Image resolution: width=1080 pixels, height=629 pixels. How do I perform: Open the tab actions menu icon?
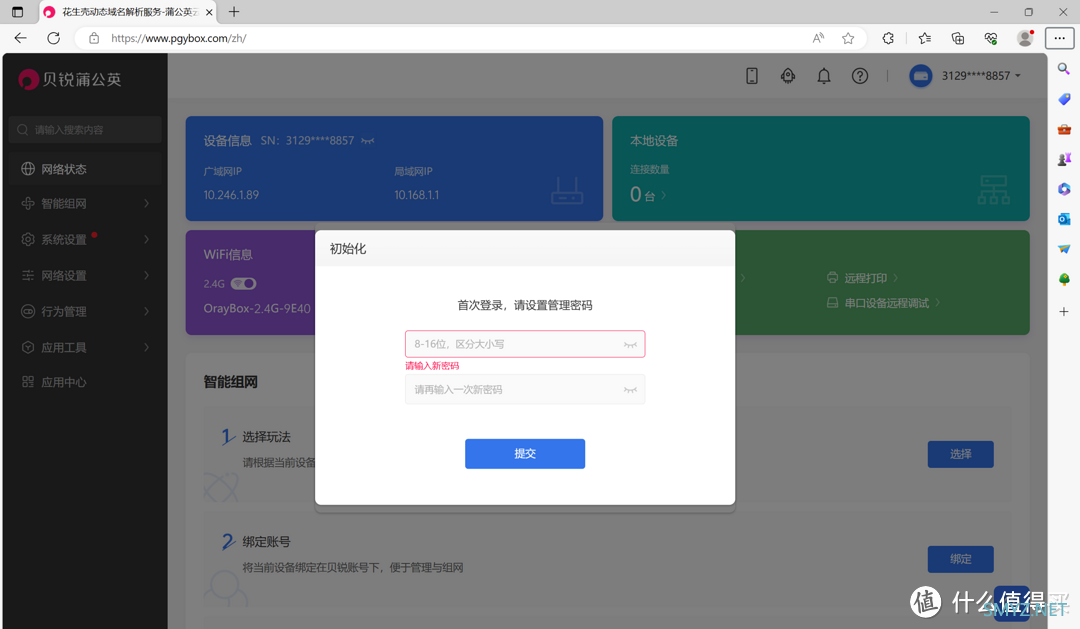[17, 12]
